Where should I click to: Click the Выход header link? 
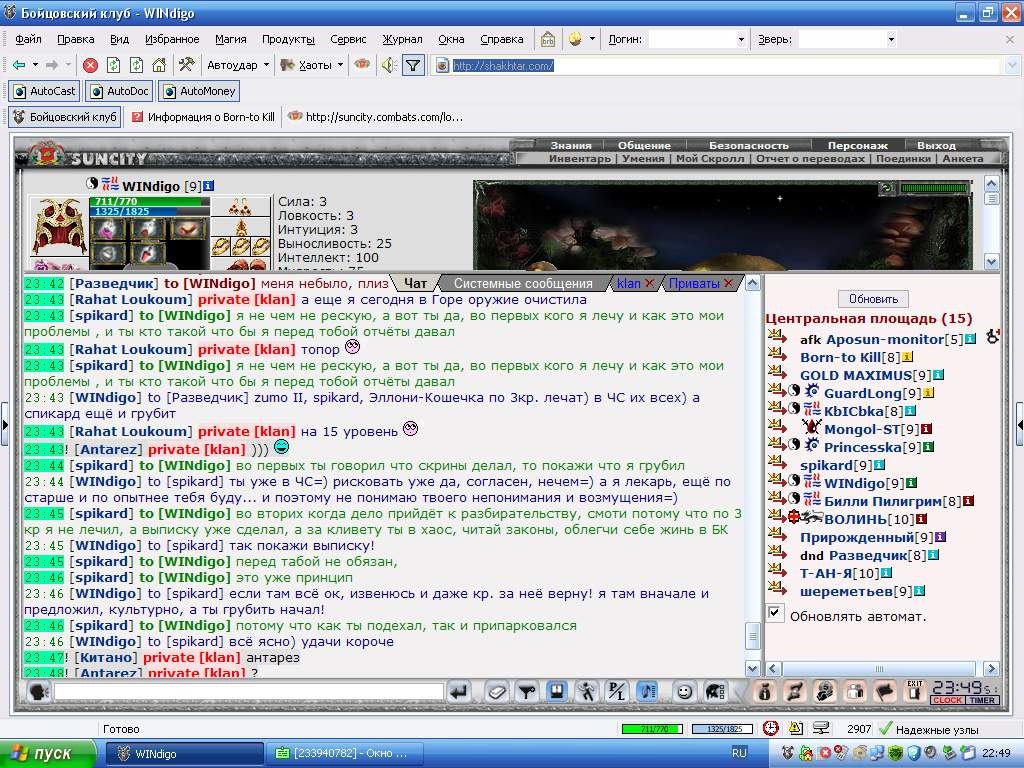coord(936,145)
